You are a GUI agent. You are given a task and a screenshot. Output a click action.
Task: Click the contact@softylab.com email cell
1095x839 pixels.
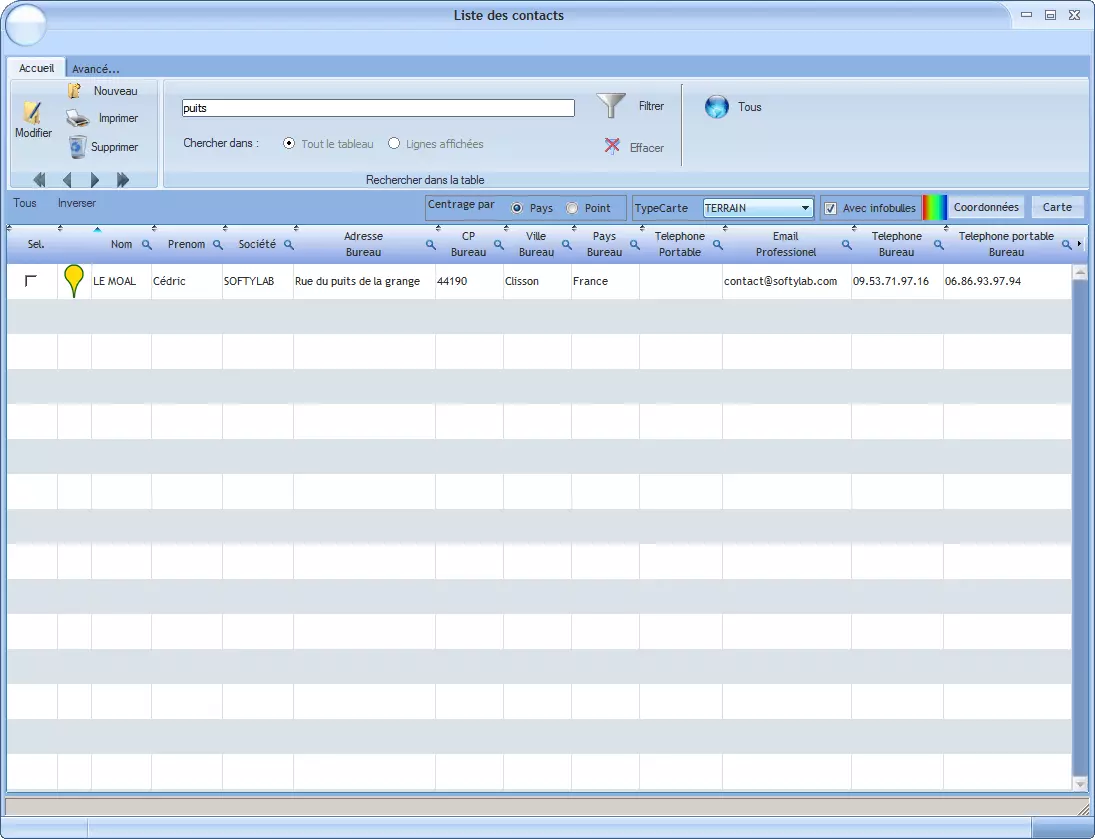[786, 281]
